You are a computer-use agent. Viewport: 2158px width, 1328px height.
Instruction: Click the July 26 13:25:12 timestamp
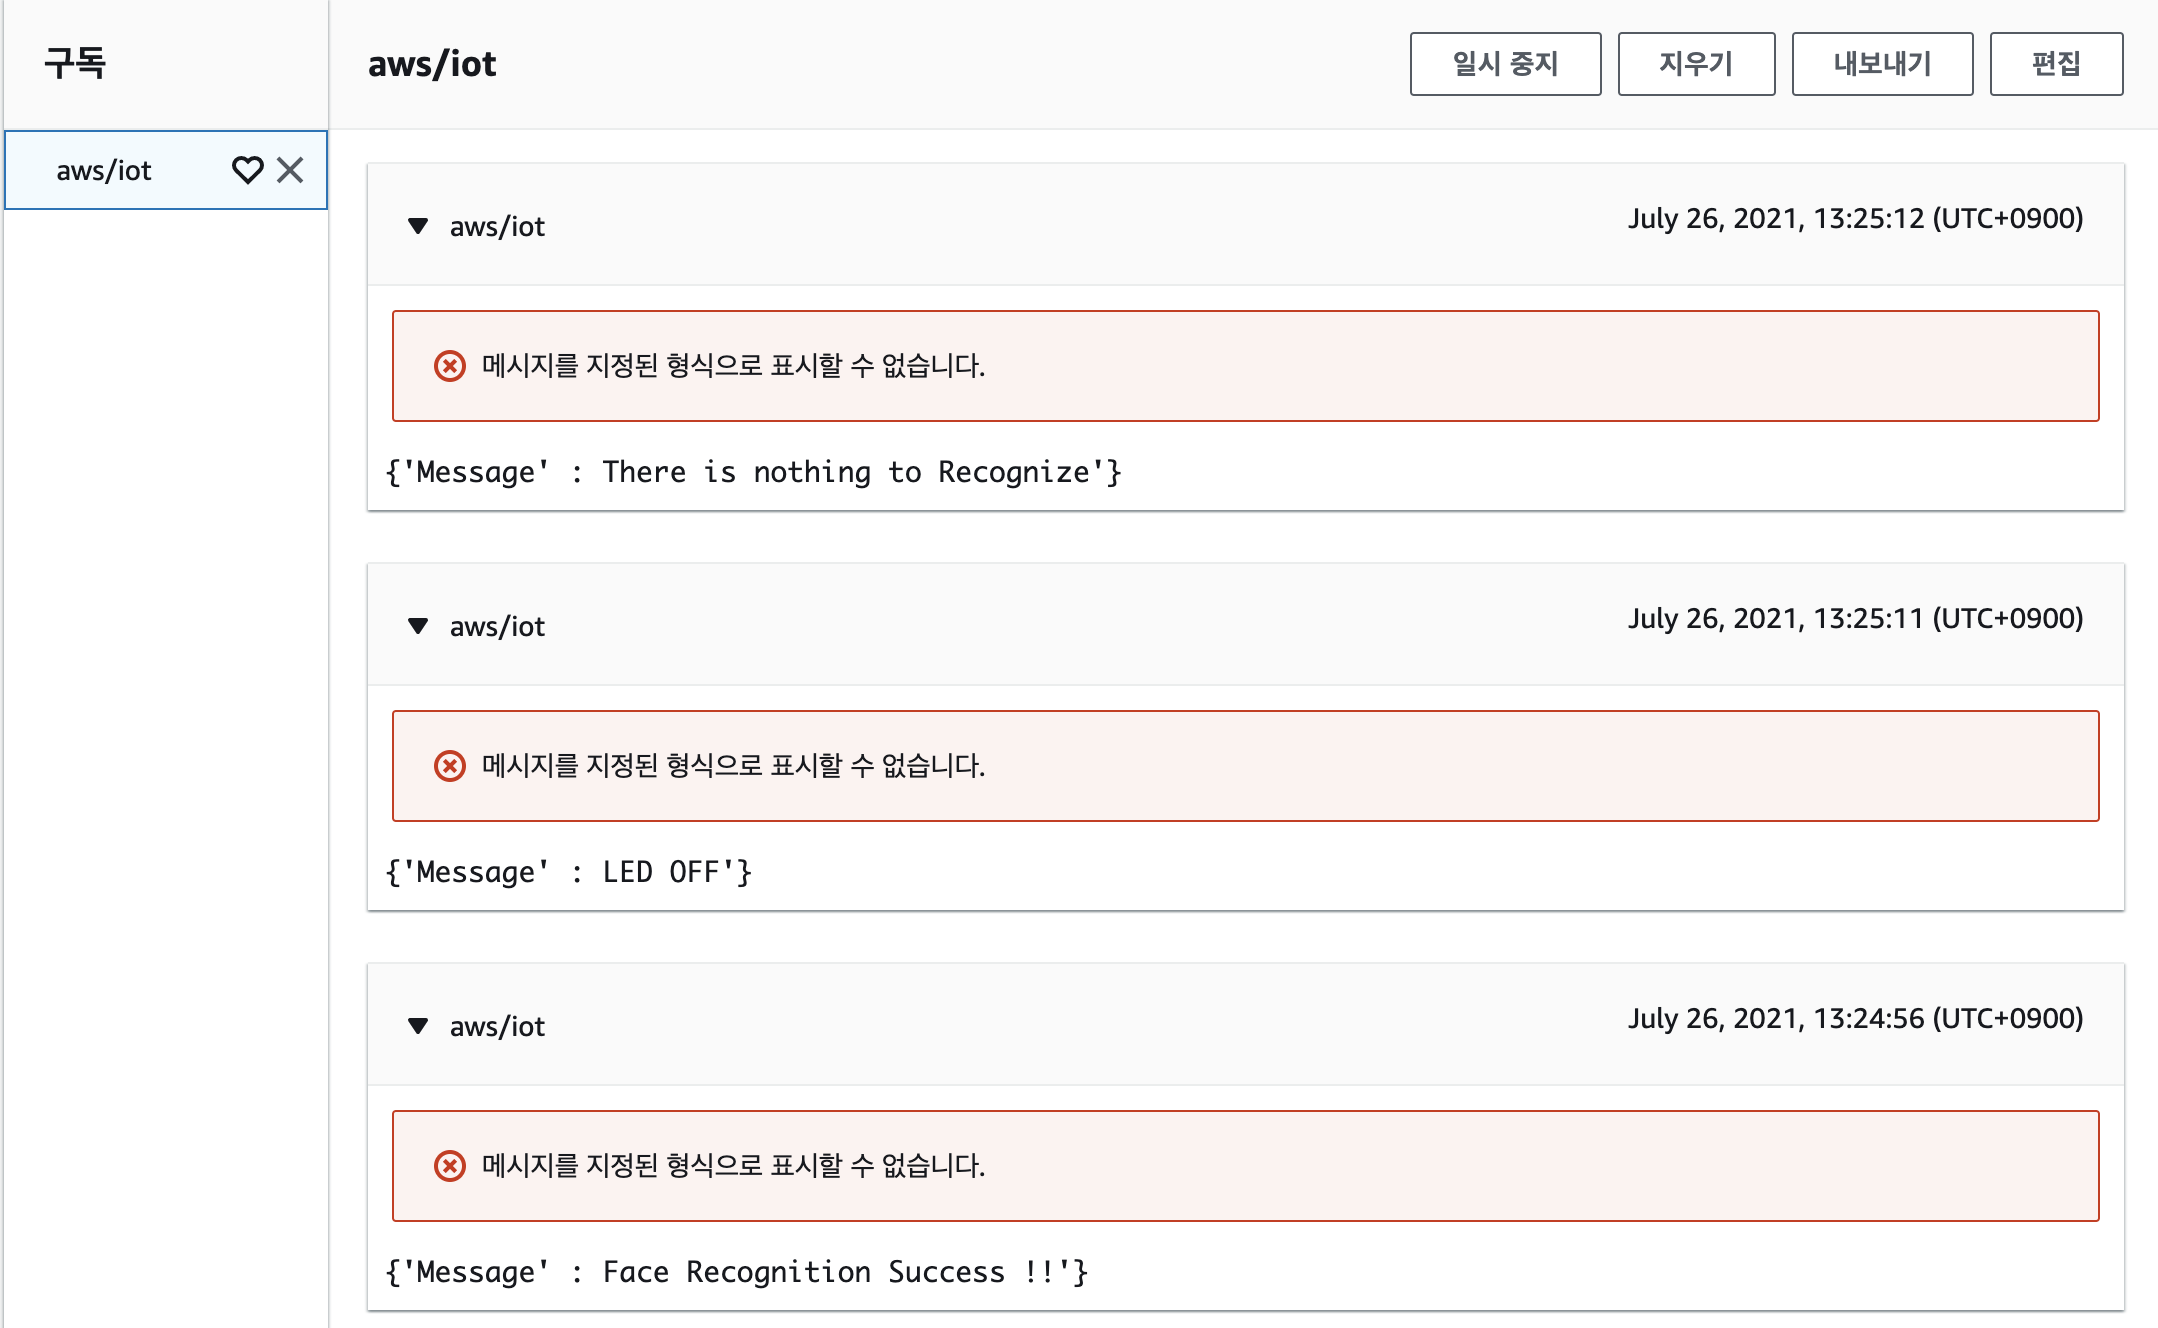[1855, 218]
